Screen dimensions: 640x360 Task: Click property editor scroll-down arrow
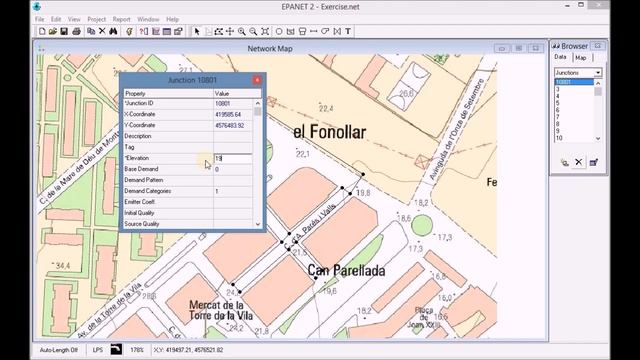(x=258, y=224)
